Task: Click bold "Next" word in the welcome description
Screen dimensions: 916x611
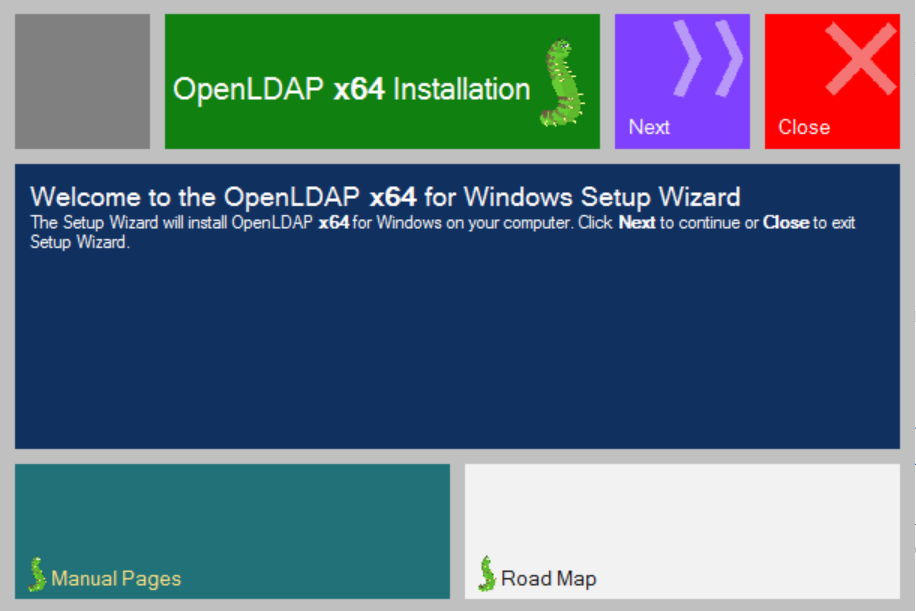Action: pyautogui.click(x=637, y=223)
